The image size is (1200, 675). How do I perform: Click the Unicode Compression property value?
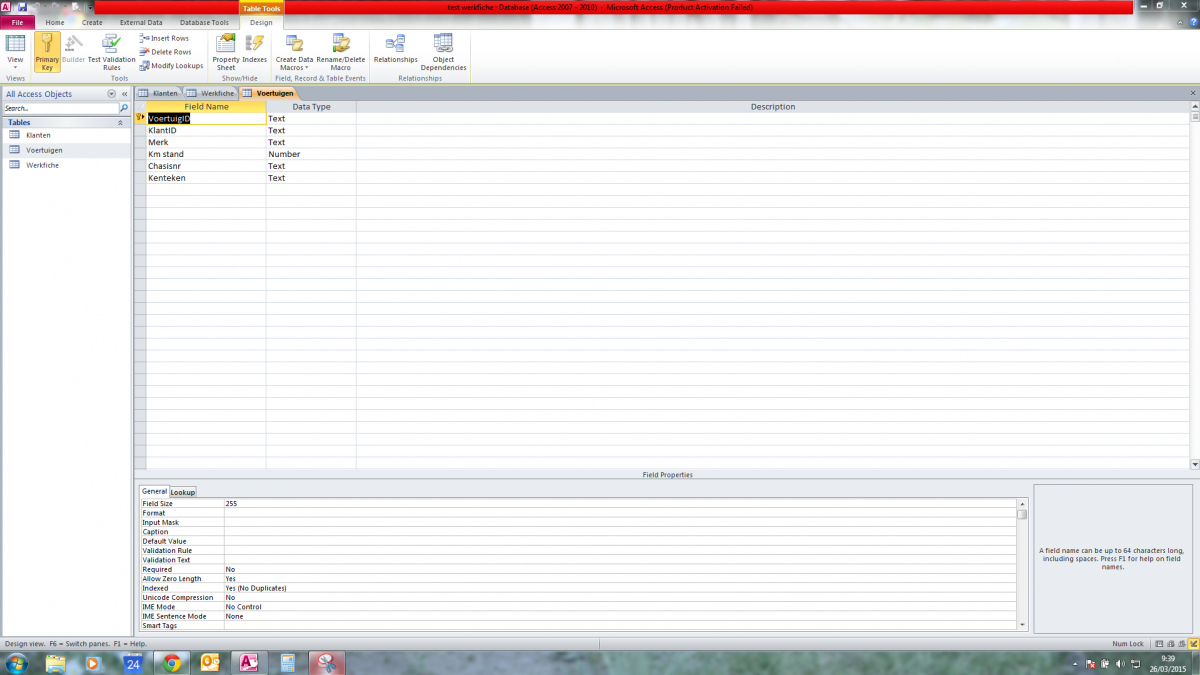click(620, 597)
